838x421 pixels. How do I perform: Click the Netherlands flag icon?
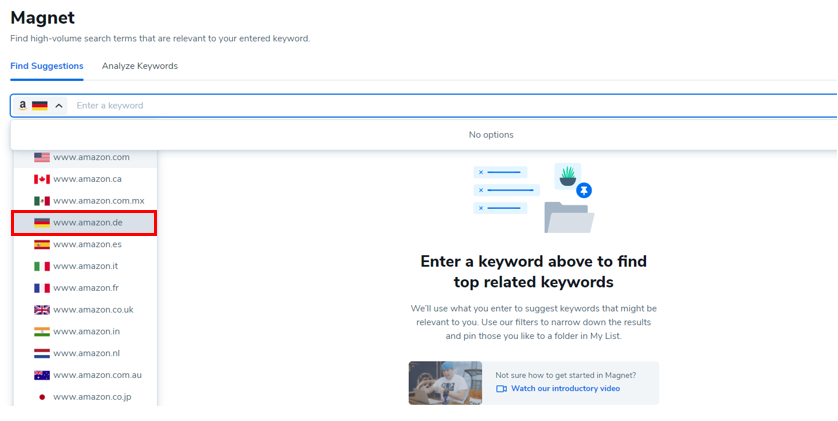[x=42, y=353]
